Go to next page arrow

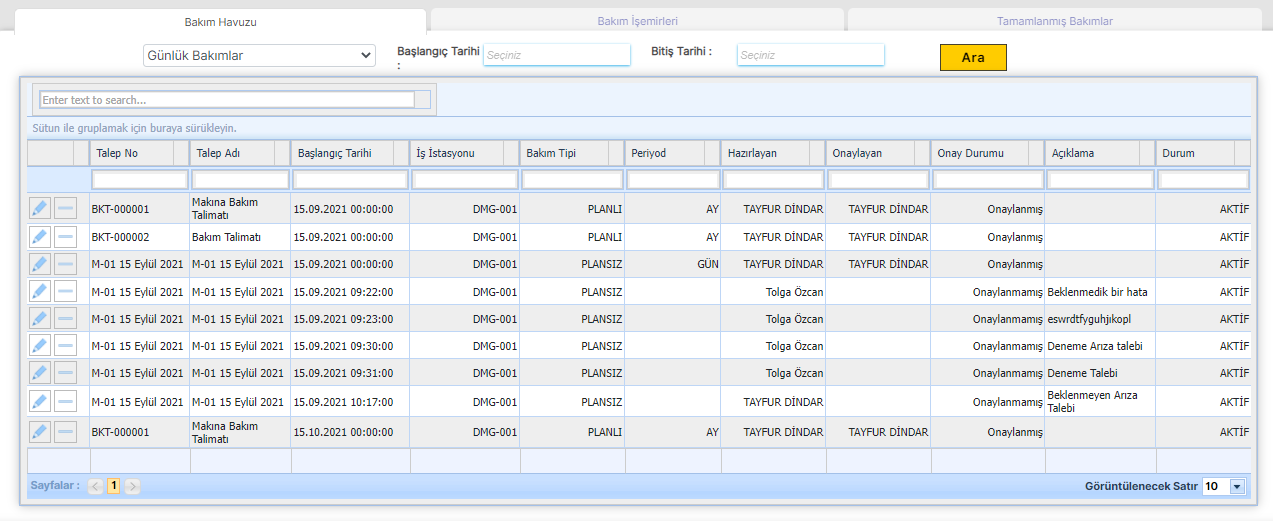point(132,486)
